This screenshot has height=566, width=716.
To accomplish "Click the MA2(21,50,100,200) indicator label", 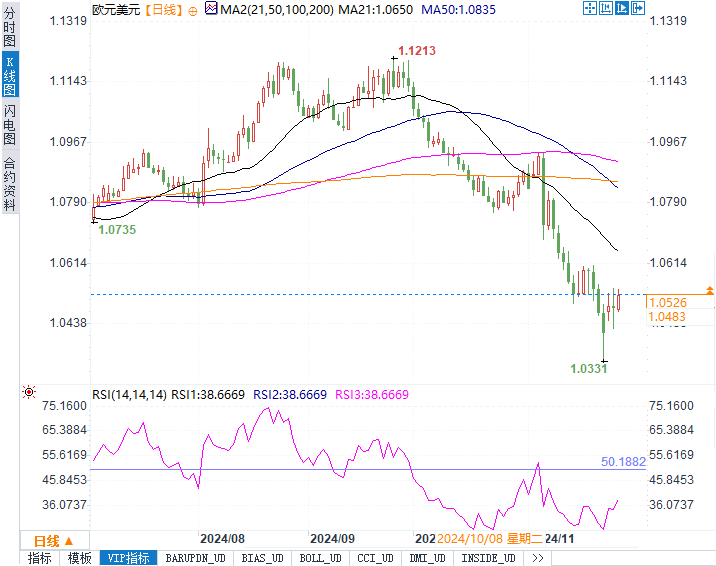I will (x=277, y=9).
